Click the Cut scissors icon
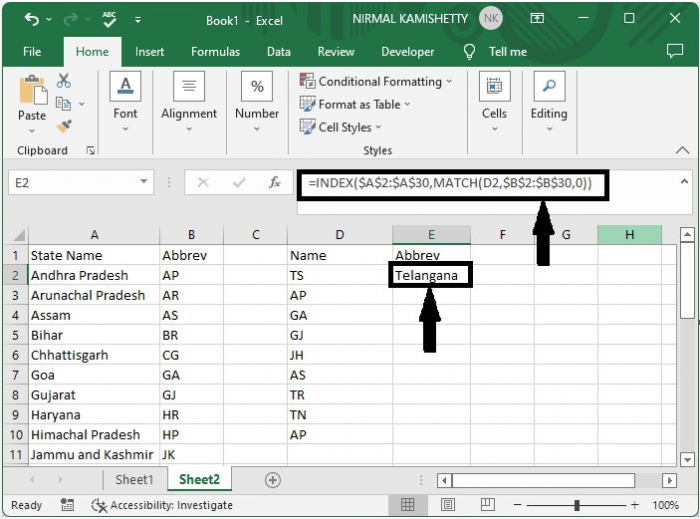 point(64,81)
